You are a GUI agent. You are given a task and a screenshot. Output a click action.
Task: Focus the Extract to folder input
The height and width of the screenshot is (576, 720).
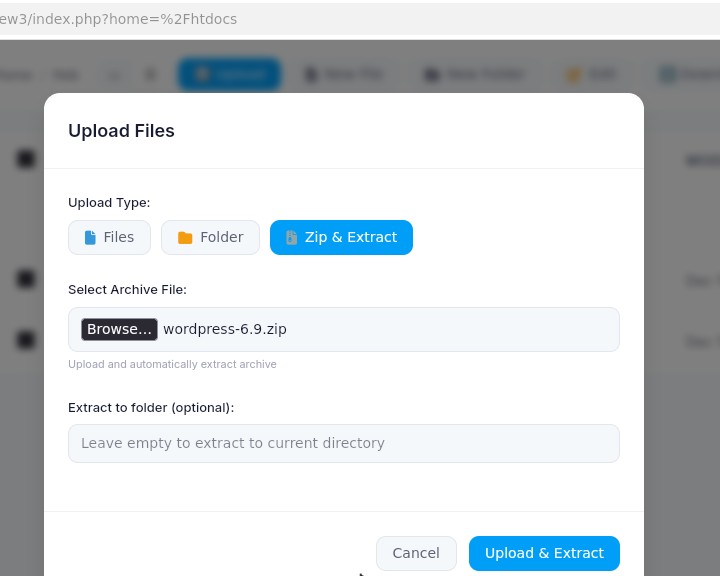point(343,443)
